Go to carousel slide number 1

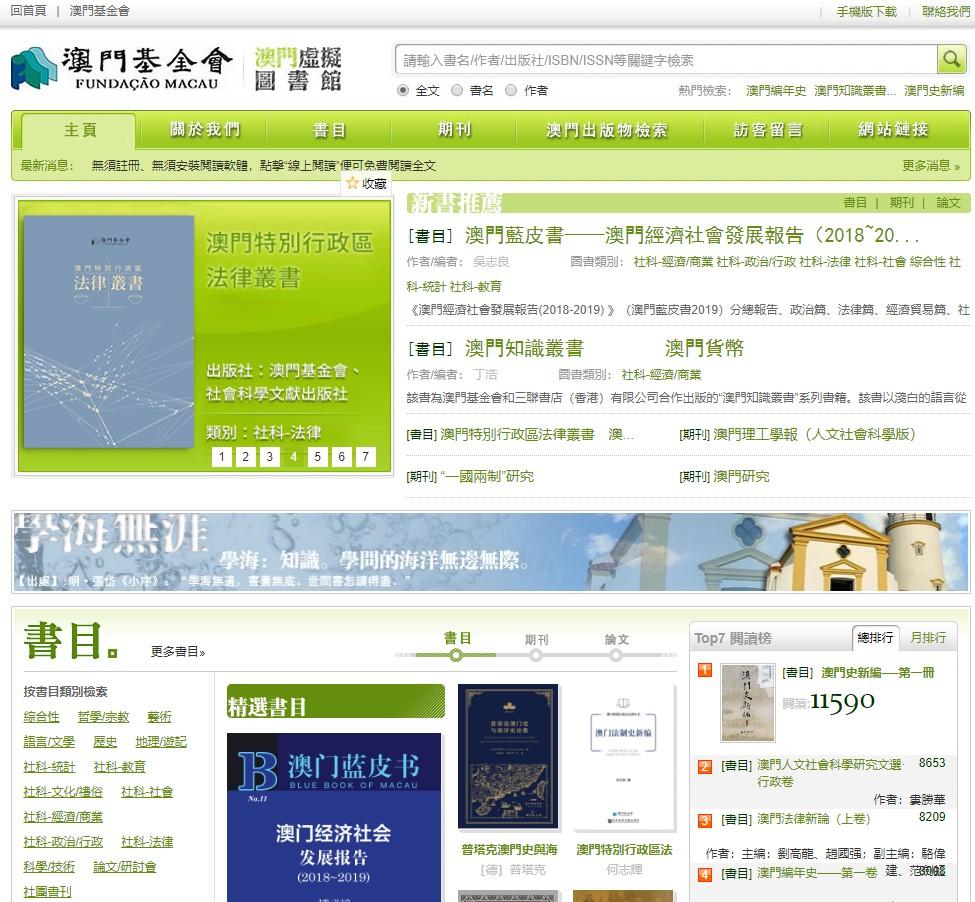click(x=222, y=457)
